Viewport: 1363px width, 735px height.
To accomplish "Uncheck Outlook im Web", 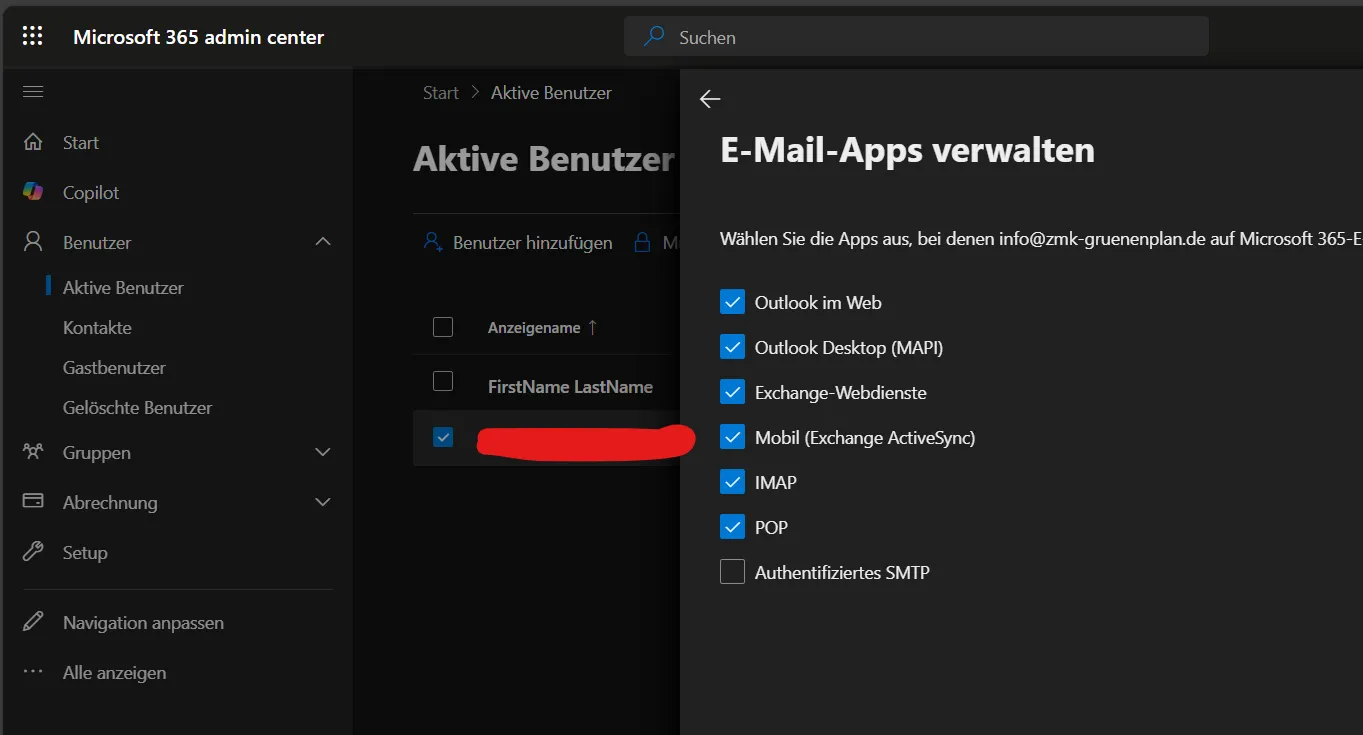I will coord(733,302).
